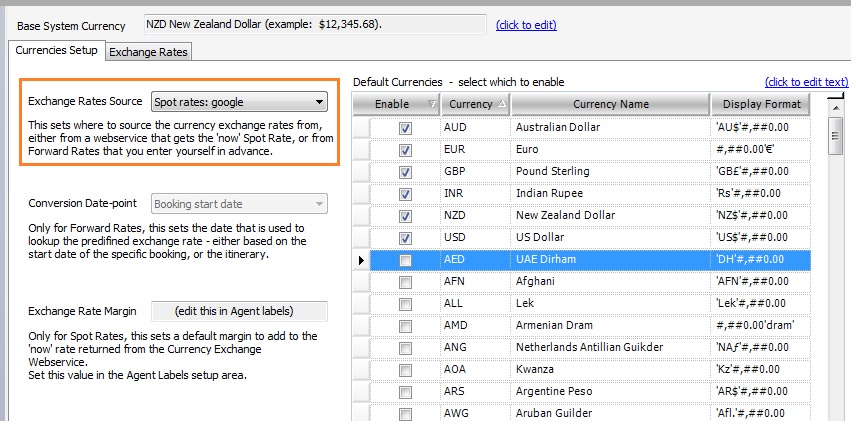Toggle the INR Indian Rupee checkbox

[405, 194]
